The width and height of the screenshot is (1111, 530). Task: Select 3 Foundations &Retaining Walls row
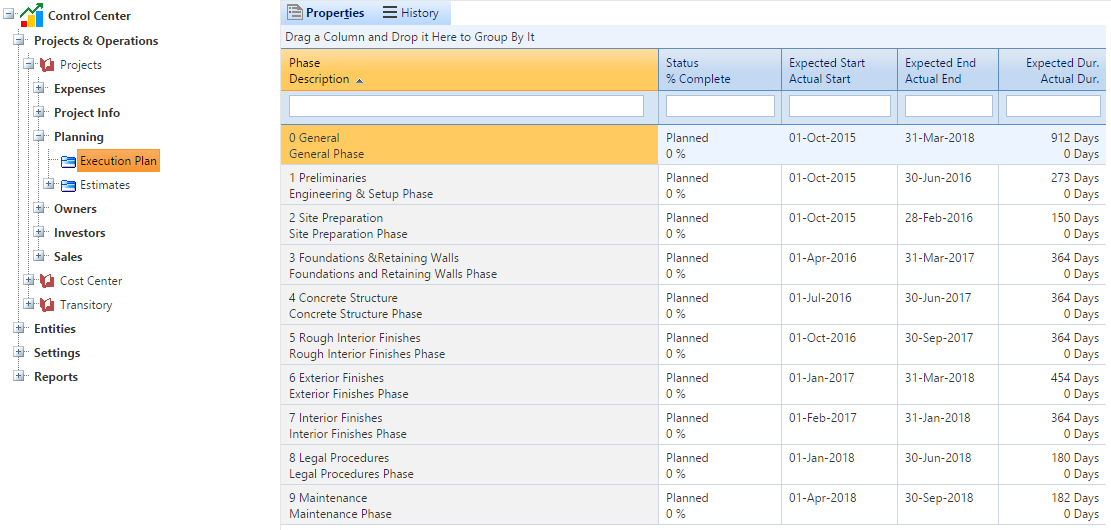tap(695, 265)
